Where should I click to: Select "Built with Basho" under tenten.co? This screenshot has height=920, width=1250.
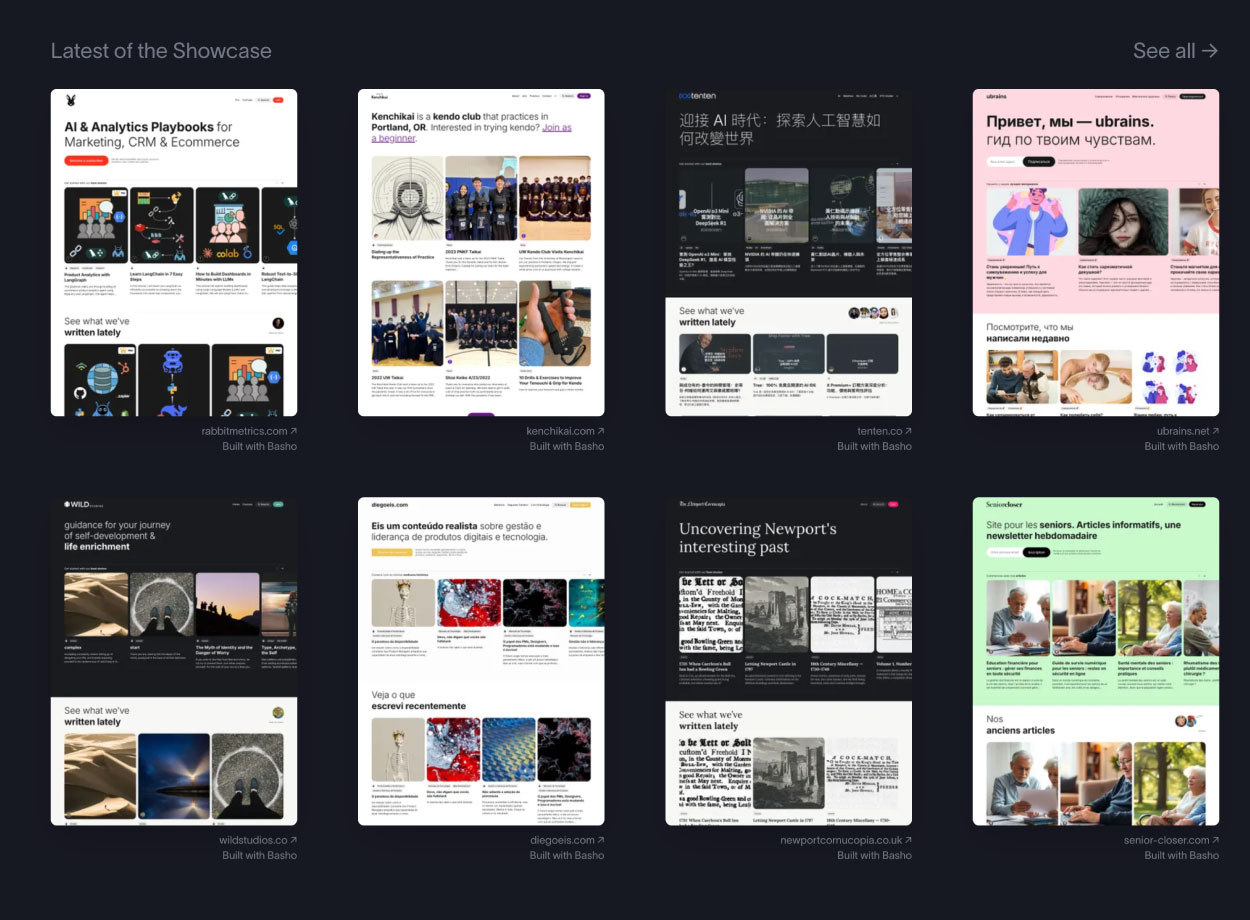875,446
